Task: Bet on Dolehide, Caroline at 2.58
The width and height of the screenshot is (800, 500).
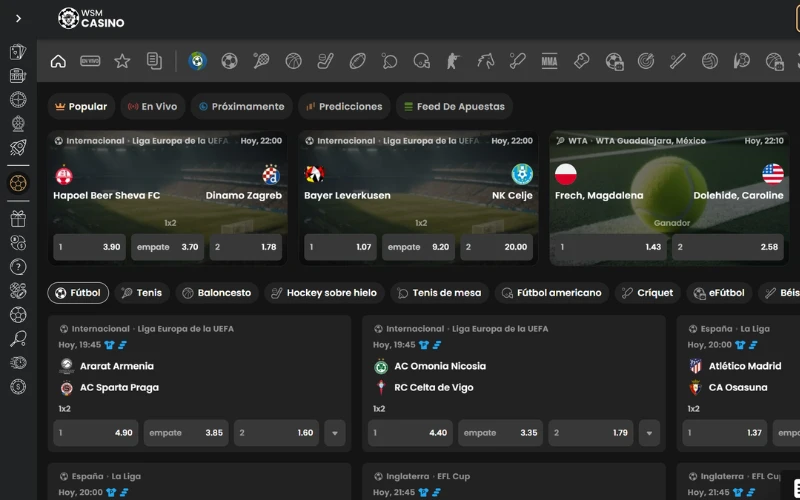Action: (728, 247)
